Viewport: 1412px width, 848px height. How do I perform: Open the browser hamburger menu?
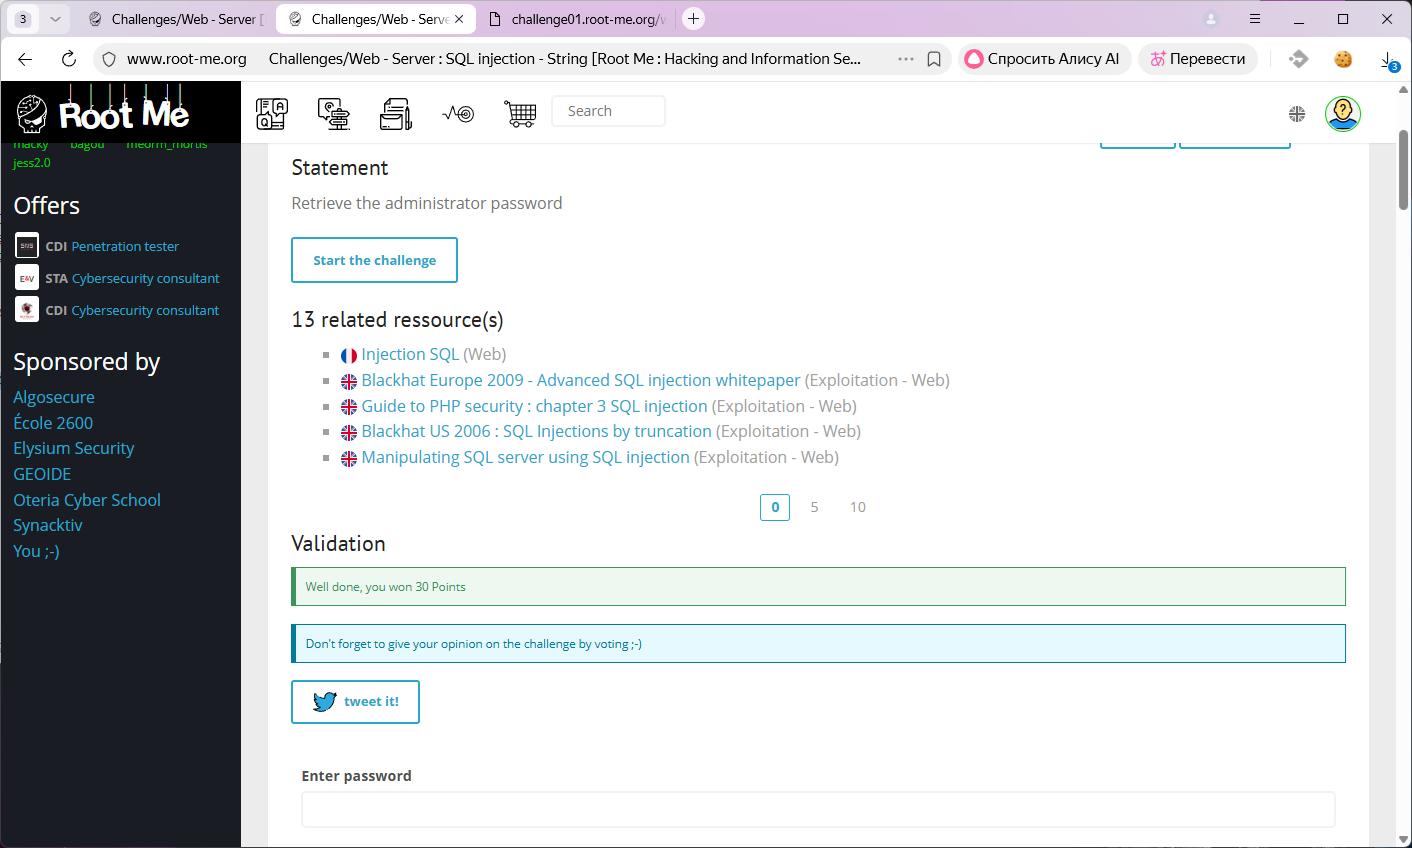[1255, 19]
